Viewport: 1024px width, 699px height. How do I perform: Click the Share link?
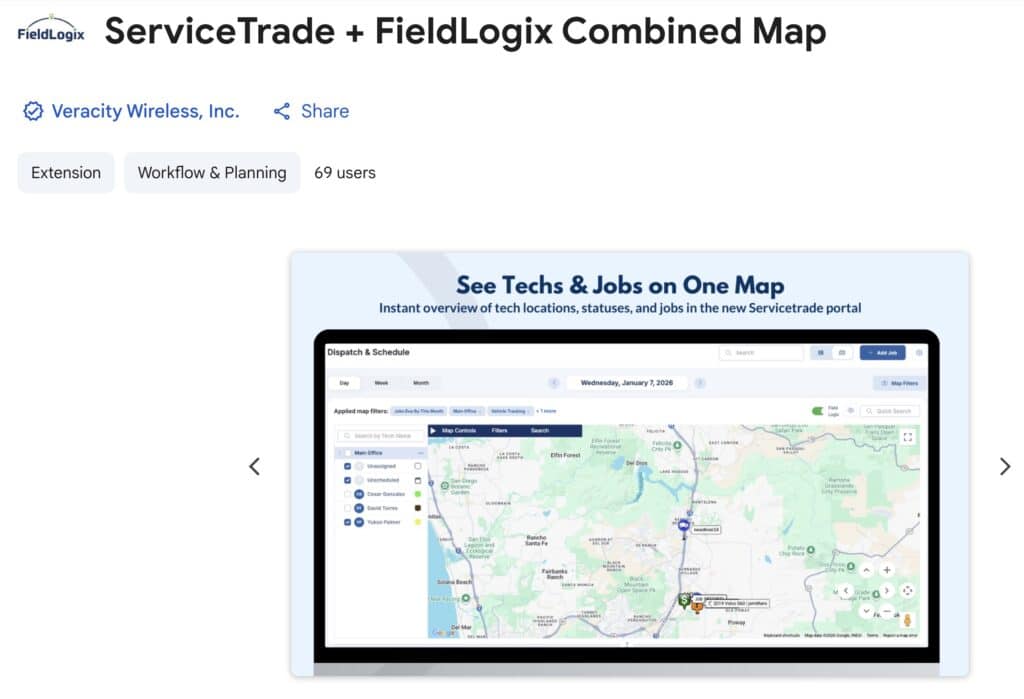tap(325, 111)
